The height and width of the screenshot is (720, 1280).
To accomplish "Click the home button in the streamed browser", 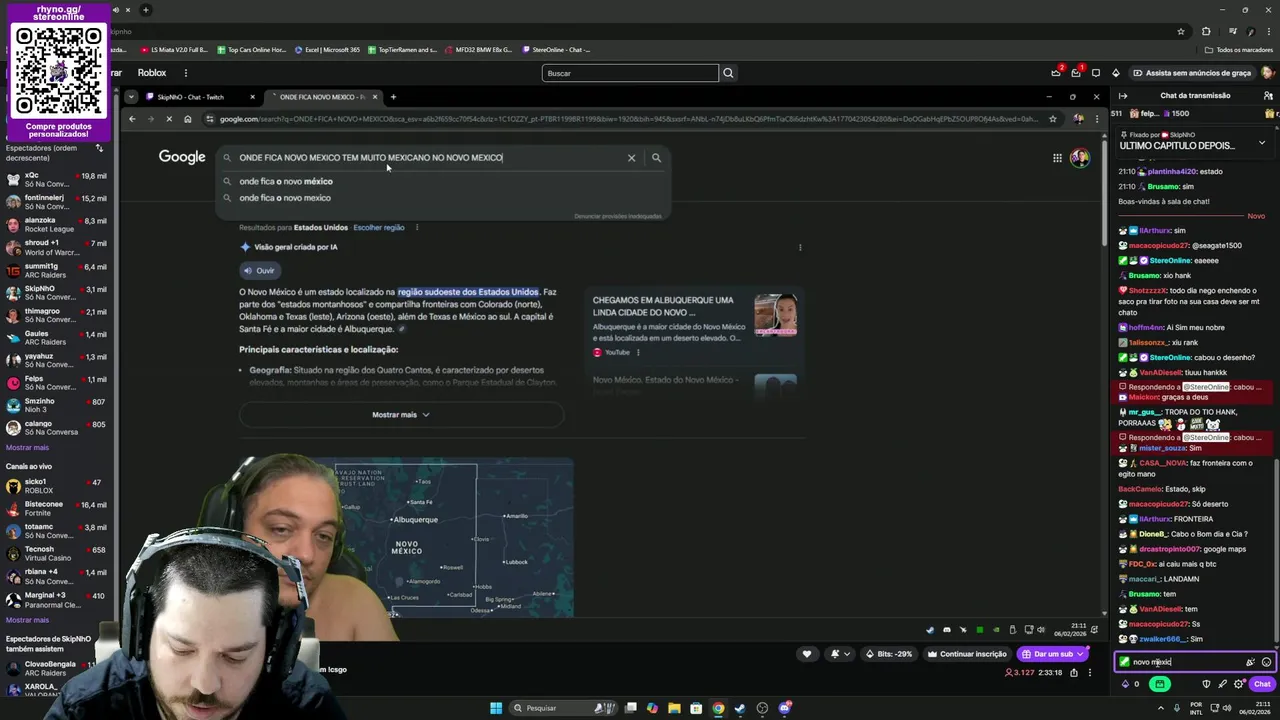I will coord(188,119).
